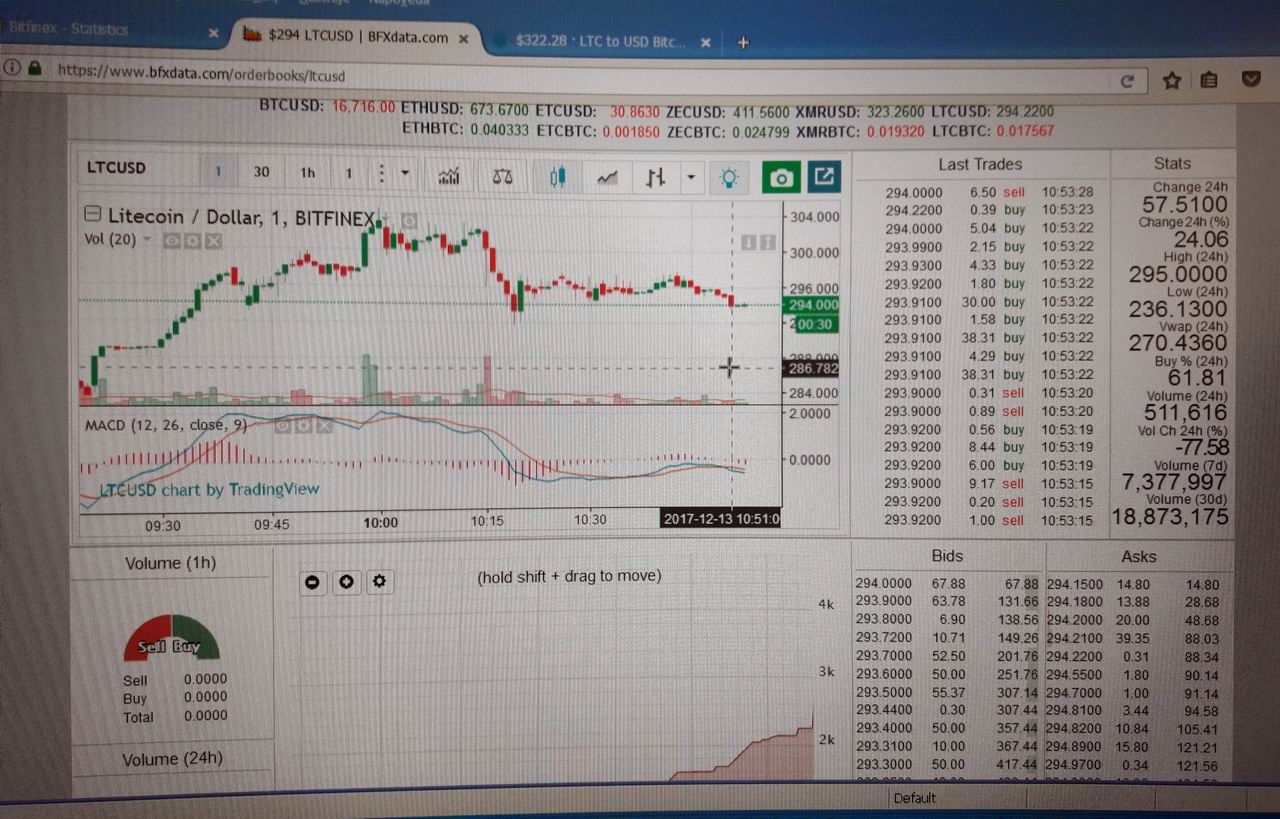The height and width of the screenshot is (819, 1280).
Task: Open depth chart settings gear
Action: pyautogui.click(x=378, y=581)
